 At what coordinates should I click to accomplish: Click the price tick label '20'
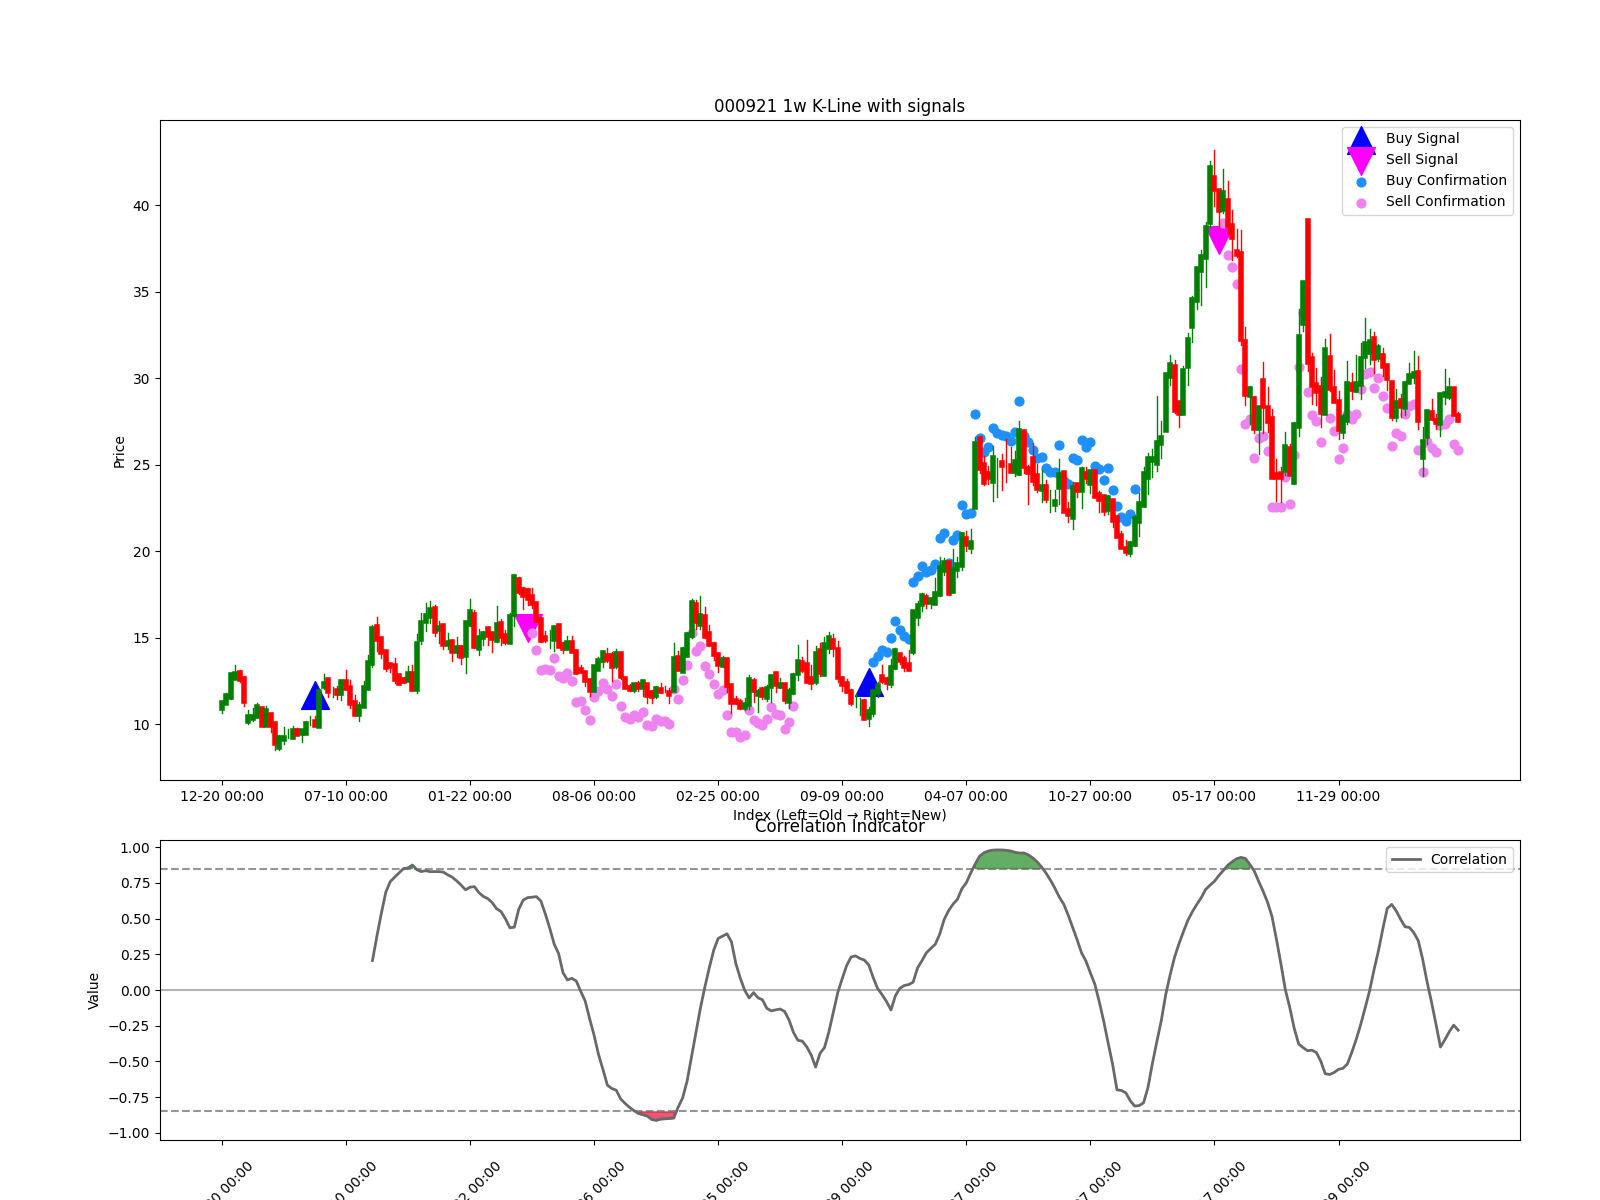pyautogui.click(x=141, y=552)
